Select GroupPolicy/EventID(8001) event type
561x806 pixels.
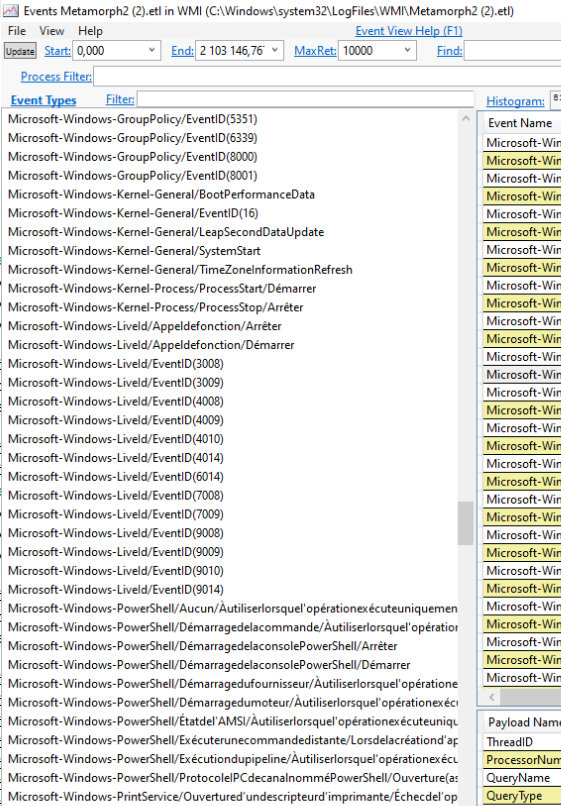[133, 176]
